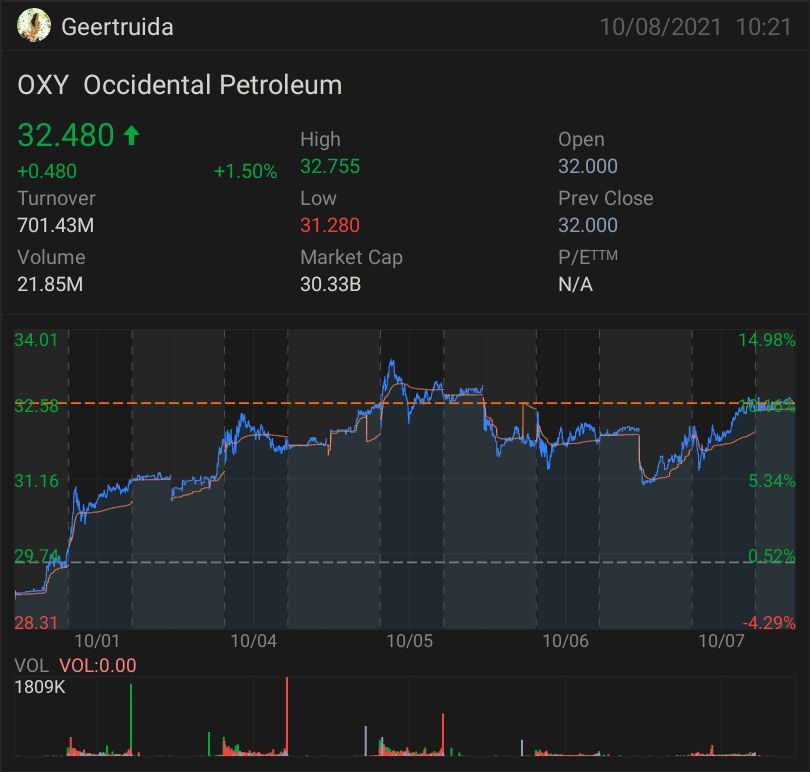This screenshot has width=810, height=772.
Task: Tap the High value 32.755
Action: pos(330,166)
